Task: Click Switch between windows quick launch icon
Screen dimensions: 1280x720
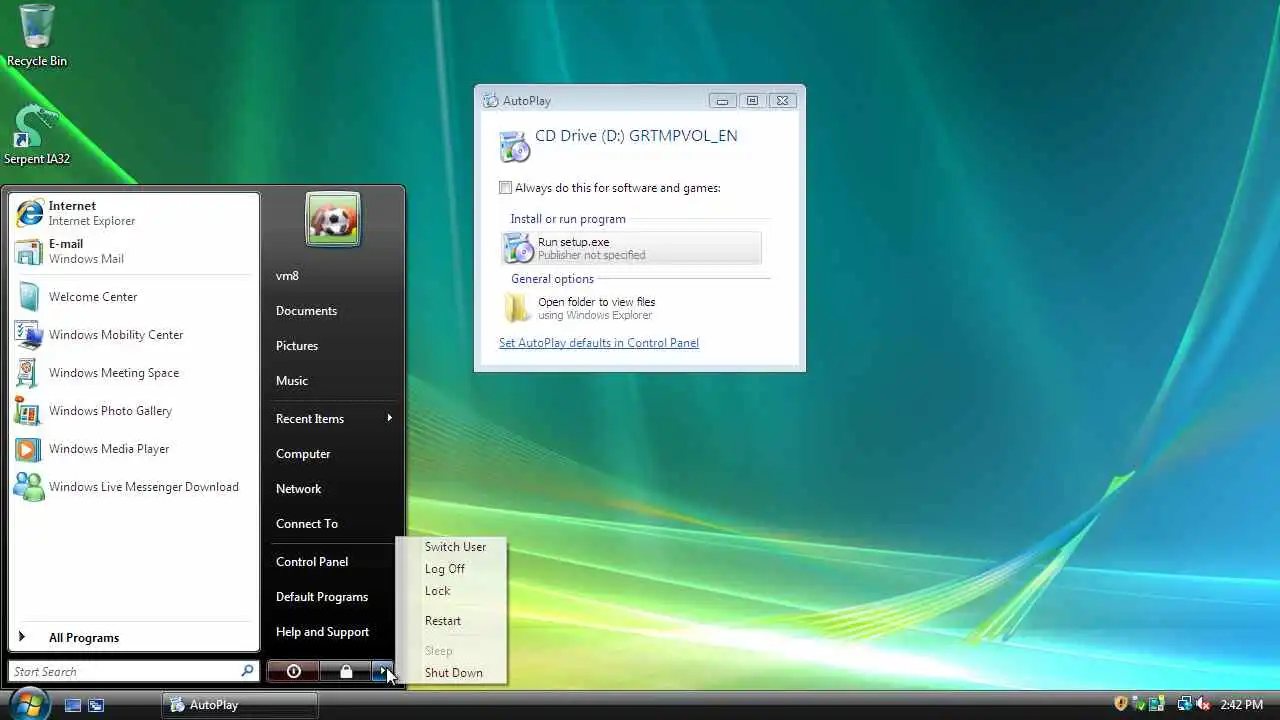Action: click(96, 705)
